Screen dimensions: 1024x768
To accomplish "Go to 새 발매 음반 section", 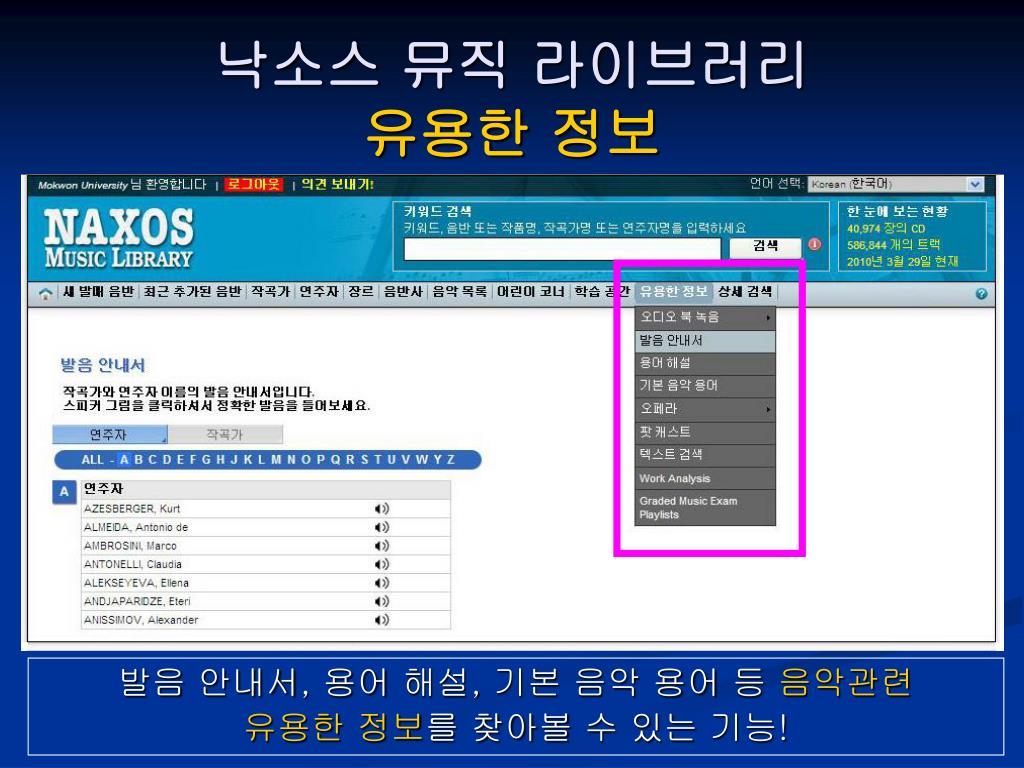I will click(x=99, y=292).
